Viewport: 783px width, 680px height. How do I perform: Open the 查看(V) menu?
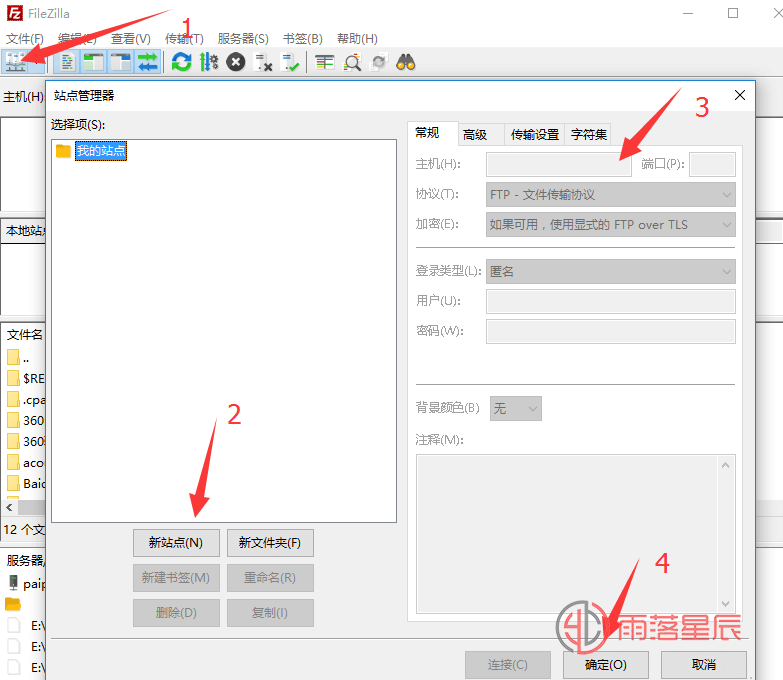click(130, 38)
